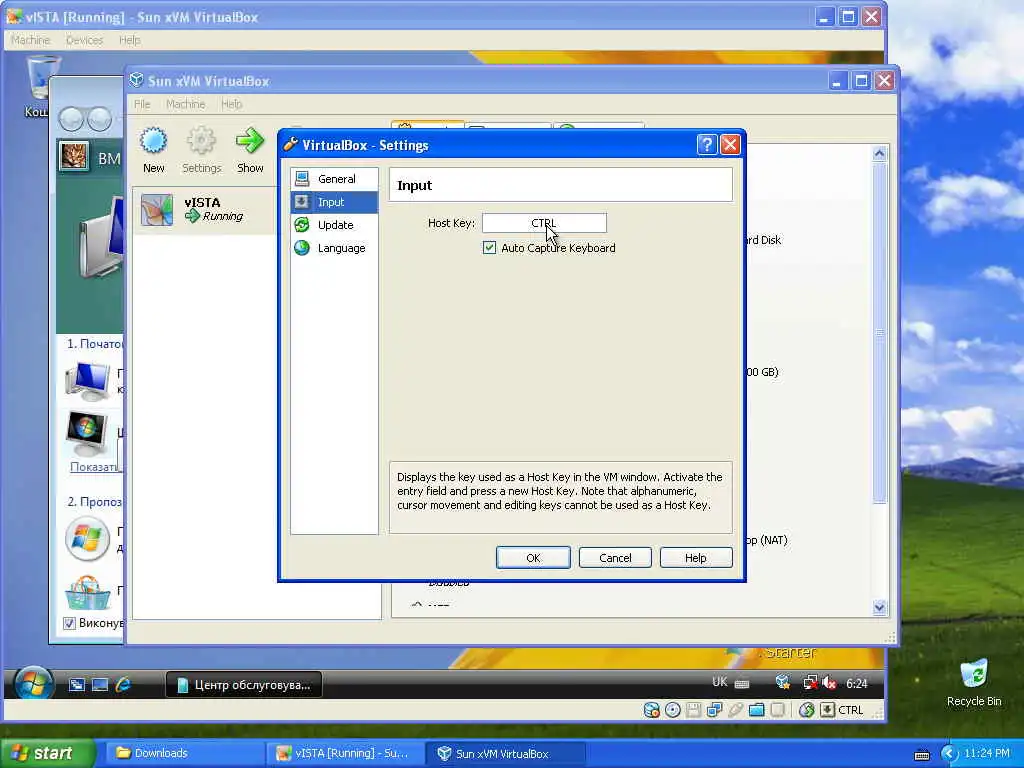1024x768 pixels.
Task: Minimize the Sun xVM VirtualBox manager window
Action: [838, 81]
